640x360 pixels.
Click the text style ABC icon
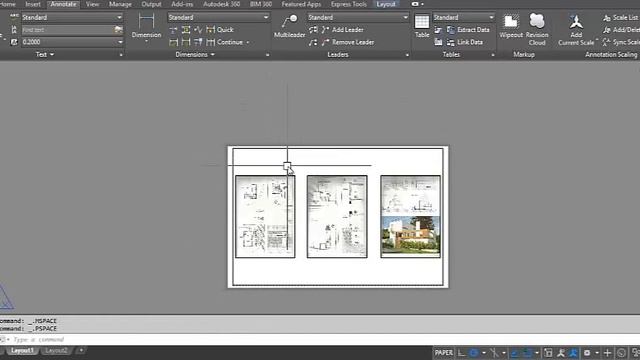14,17
